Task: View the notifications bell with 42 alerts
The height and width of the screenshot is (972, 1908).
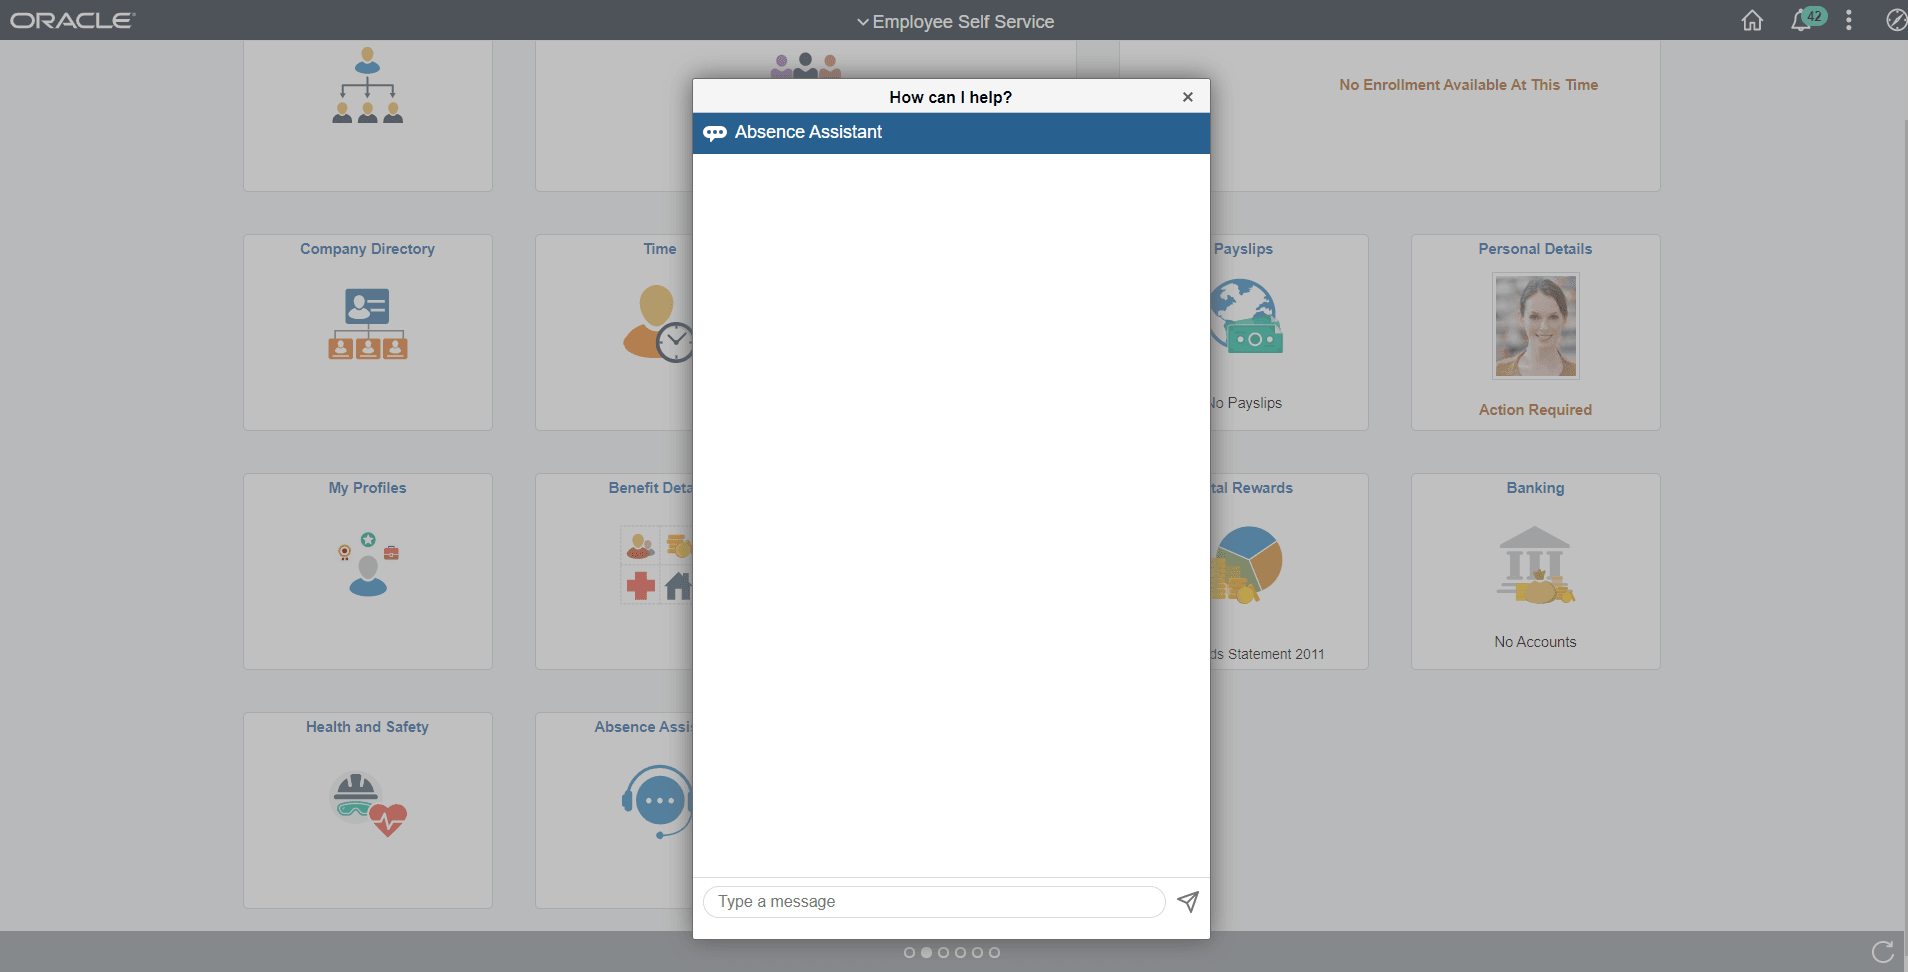Action: click(x=1805, y=20)
